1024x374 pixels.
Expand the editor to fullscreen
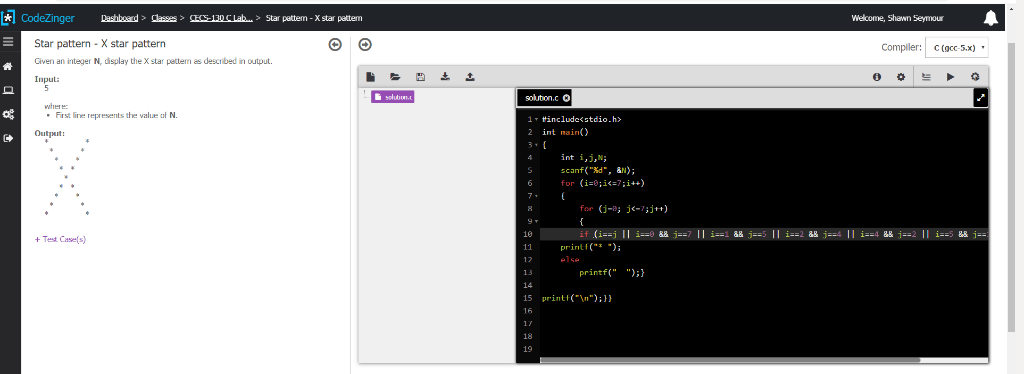tap(980, 98)
